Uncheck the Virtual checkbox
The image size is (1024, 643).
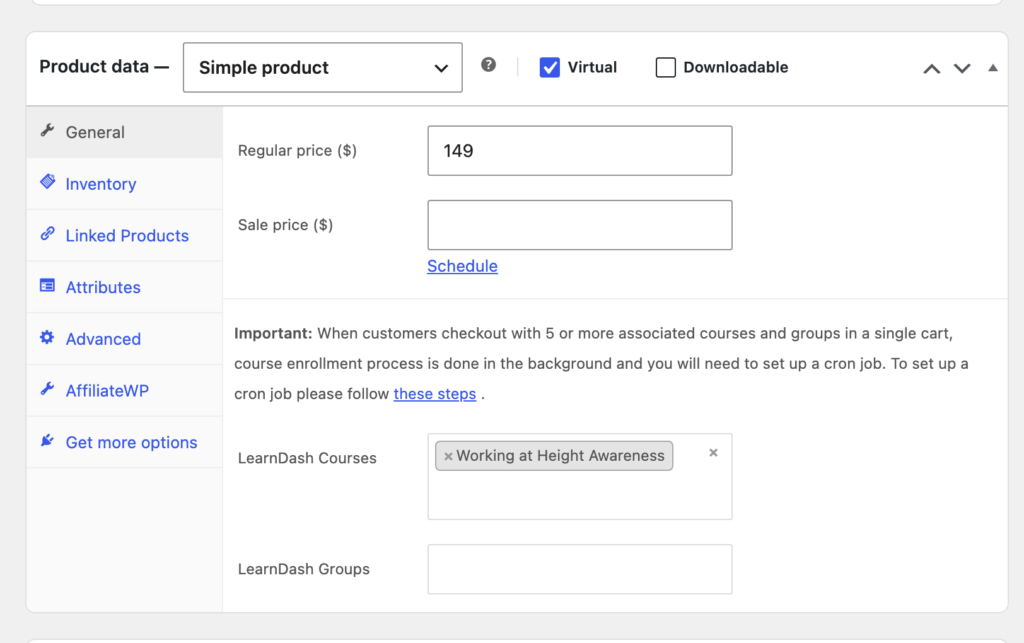tap(549, 67)
